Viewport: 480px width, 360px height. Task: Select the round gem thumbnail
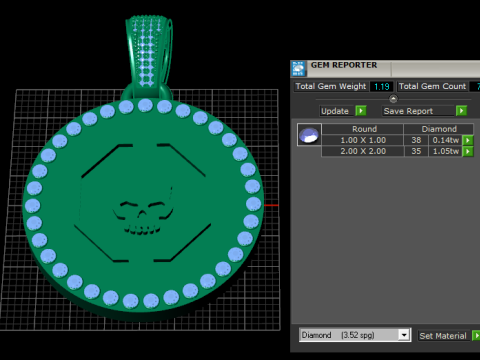point(309,135)
